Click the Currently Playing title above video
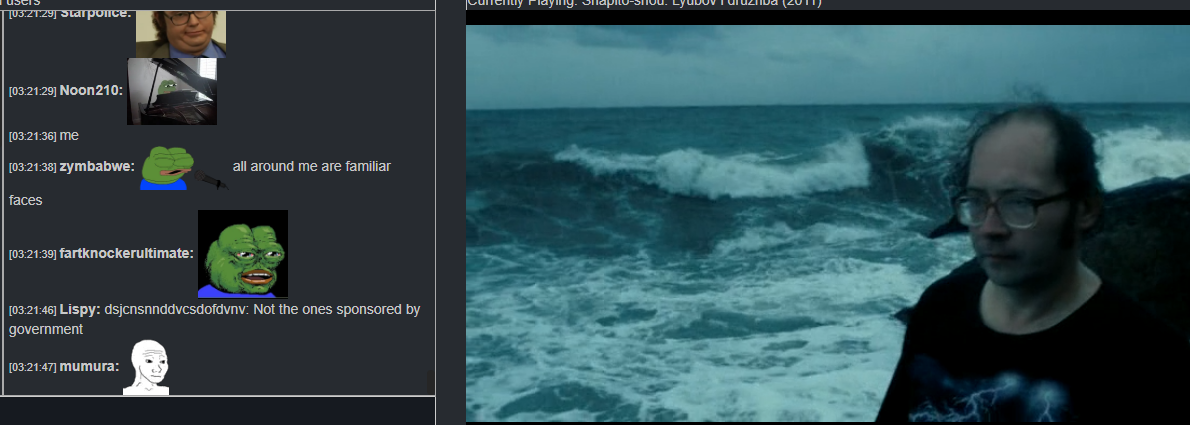 click(x=644, y=3)
